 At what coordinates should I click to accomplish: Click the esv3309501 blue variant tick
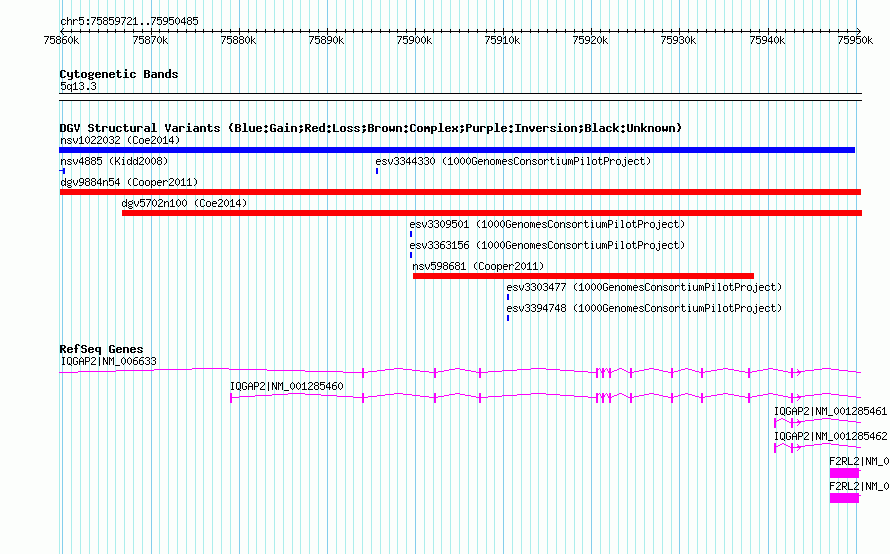click(411, 234)
